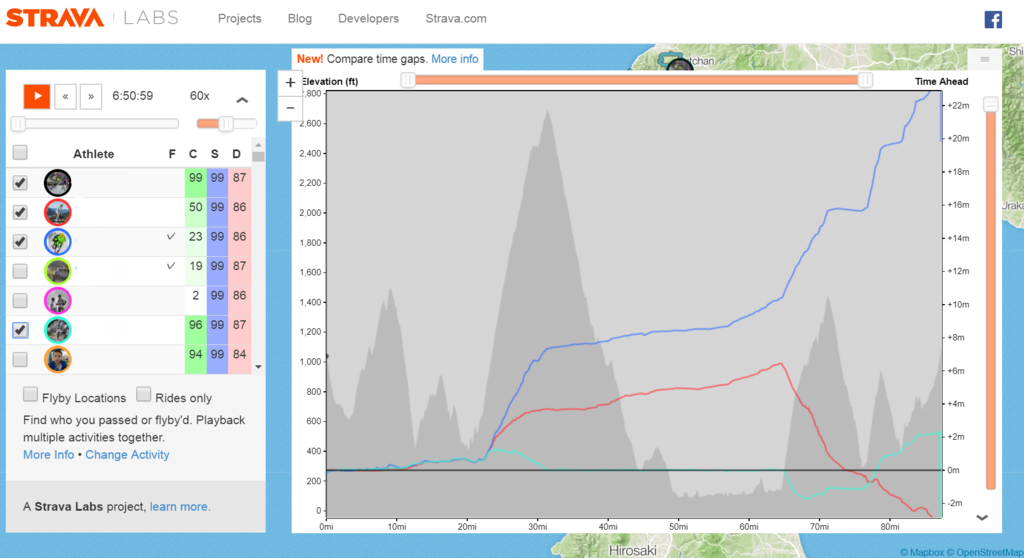Viewport: 1024px width, 558px height.
Task: Uncheck the black-avatar athlete row checkbox
Action: tap(20, 183)
